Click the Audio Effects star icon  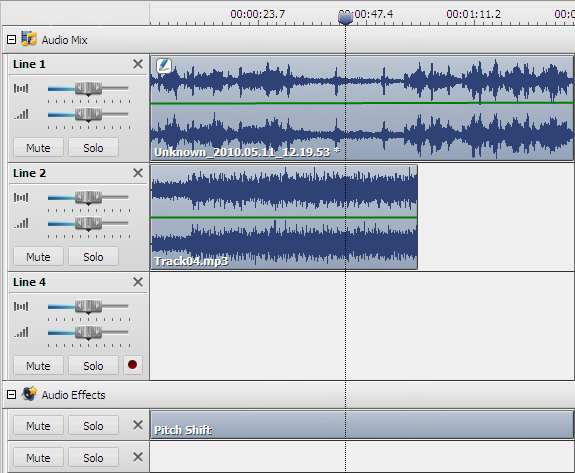point(29,394)
